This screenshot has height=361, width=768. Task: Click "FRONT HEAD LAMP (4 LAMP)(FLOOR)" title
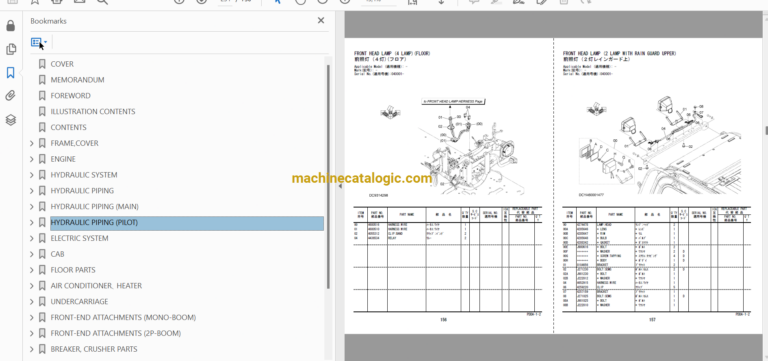click(392, 53)
